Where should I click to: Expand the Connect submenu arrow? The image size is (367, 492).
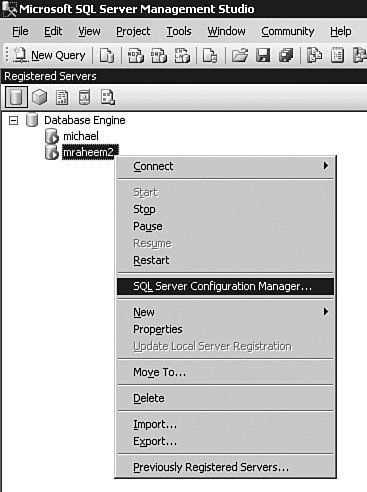coord(326,166)
